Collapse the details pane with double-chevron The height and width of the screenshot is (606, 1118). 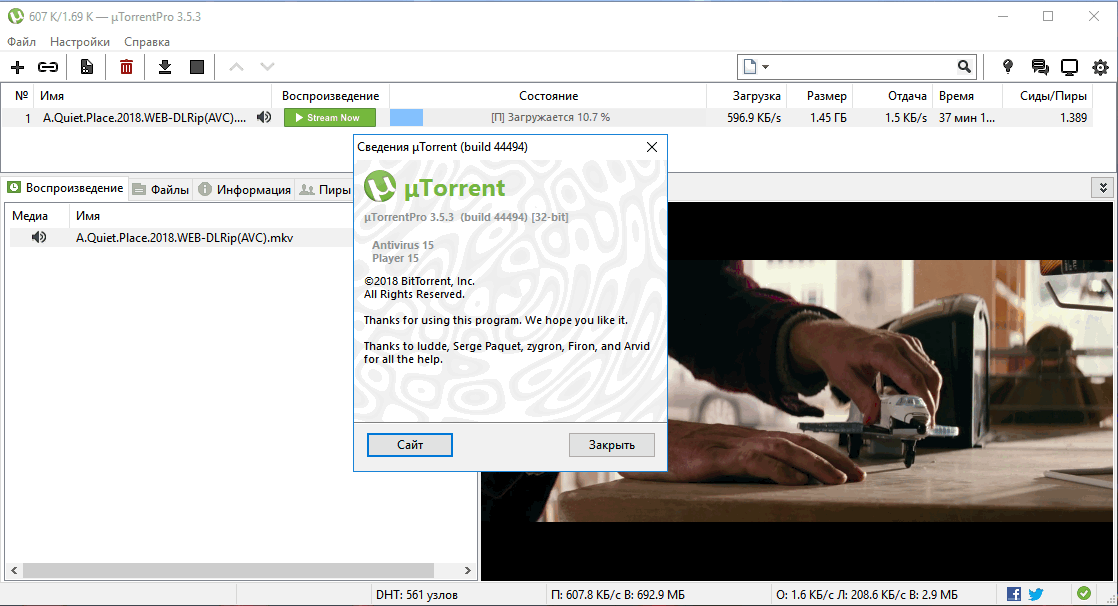pos(1103,188)
